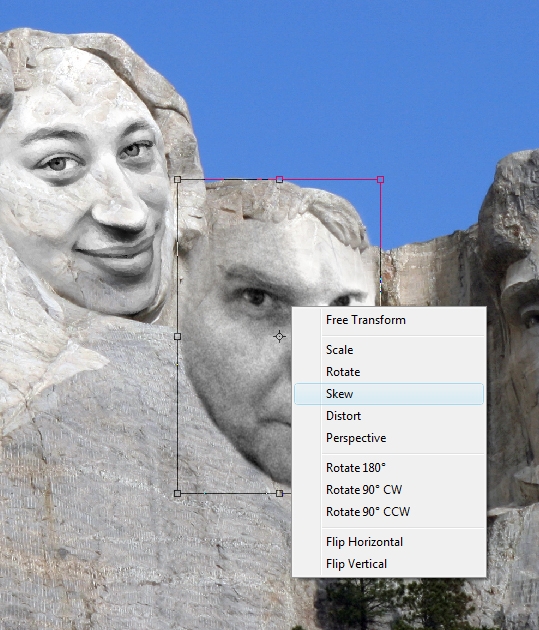Click the left-middle transform edge handle
Screen dimensions: 539x630
178,336
